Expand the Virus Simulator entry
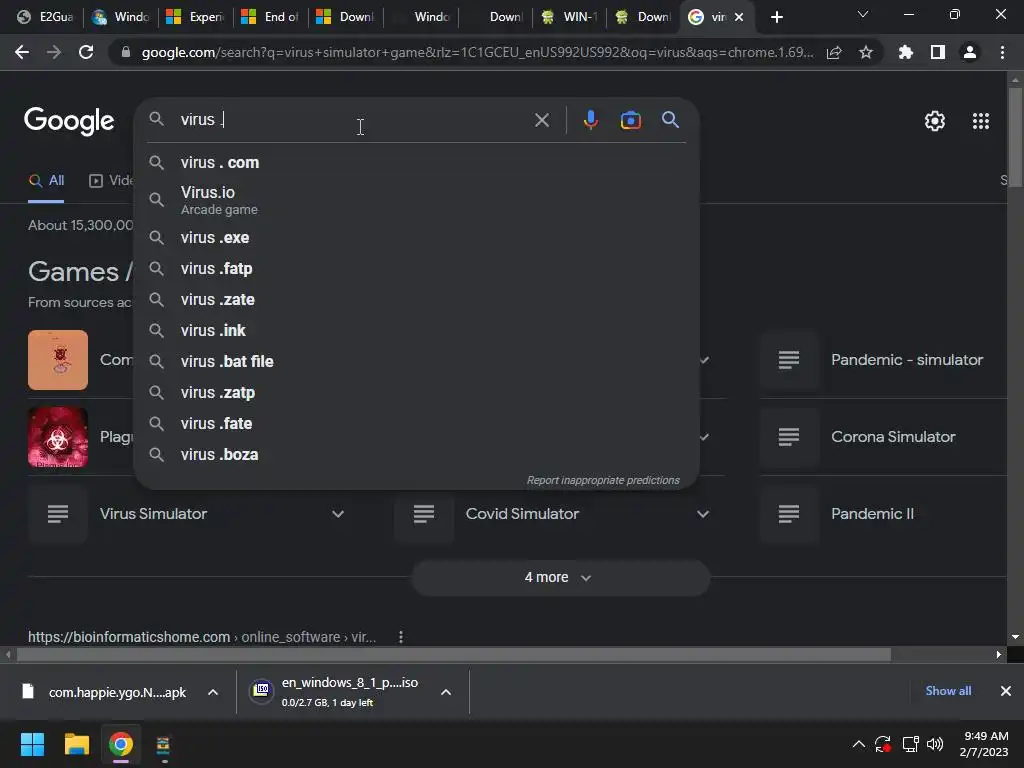 (338, 514)
